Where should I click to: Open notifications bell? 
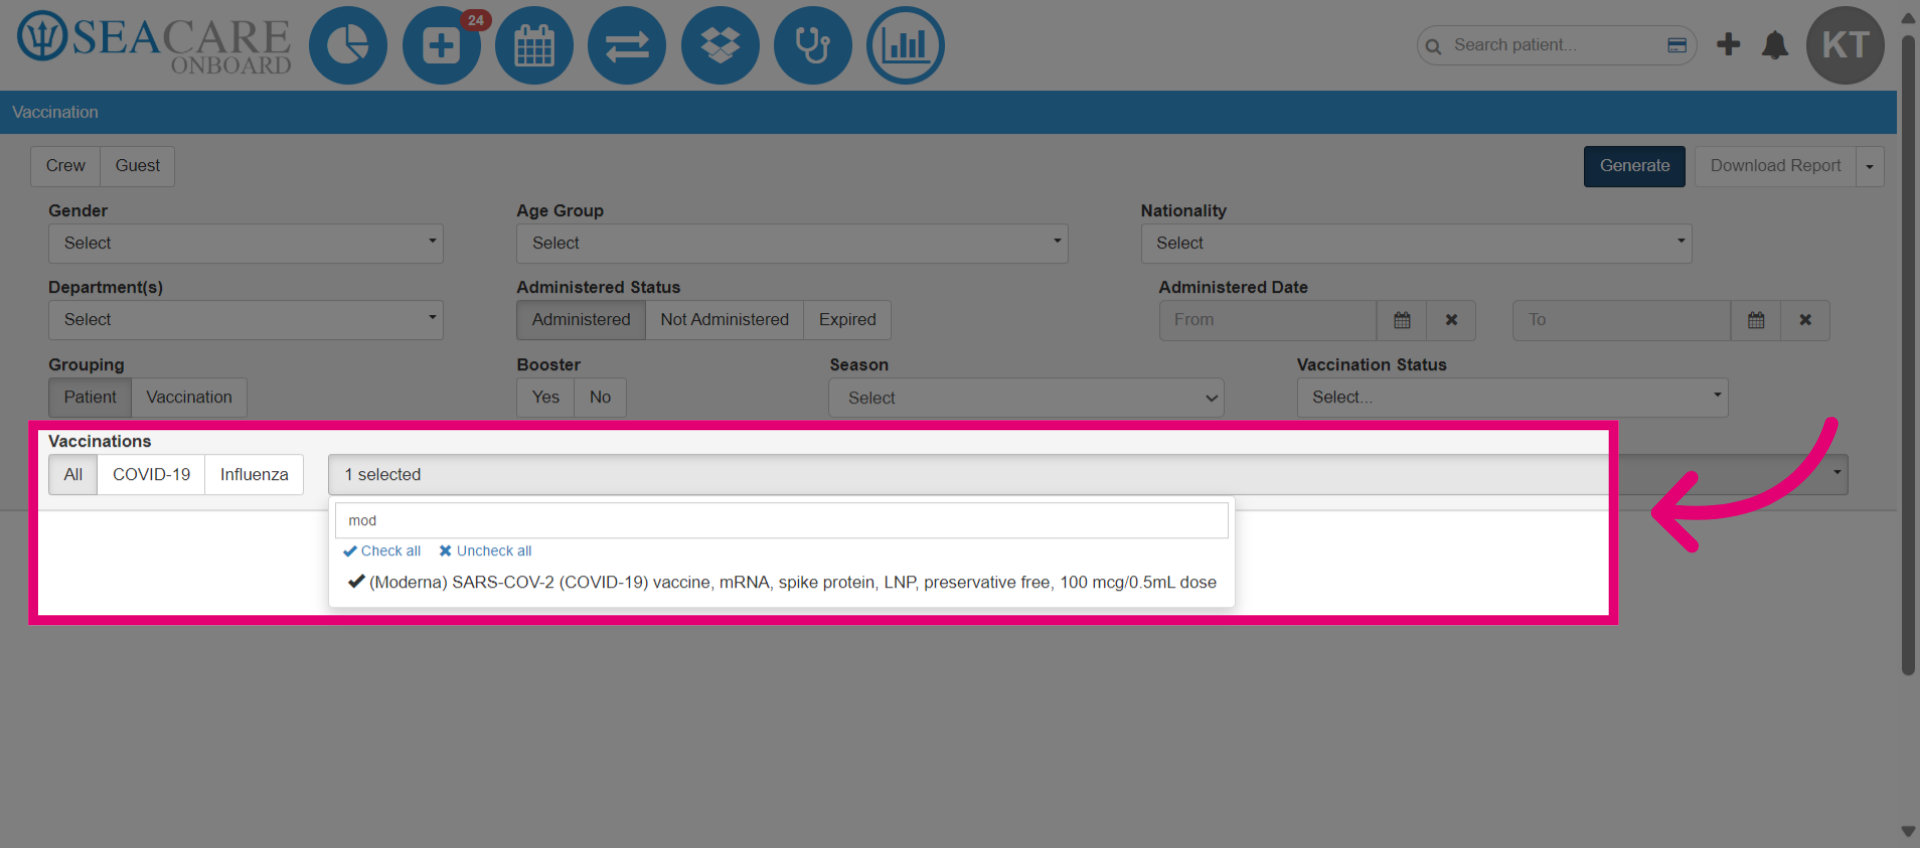point(1775,45)
